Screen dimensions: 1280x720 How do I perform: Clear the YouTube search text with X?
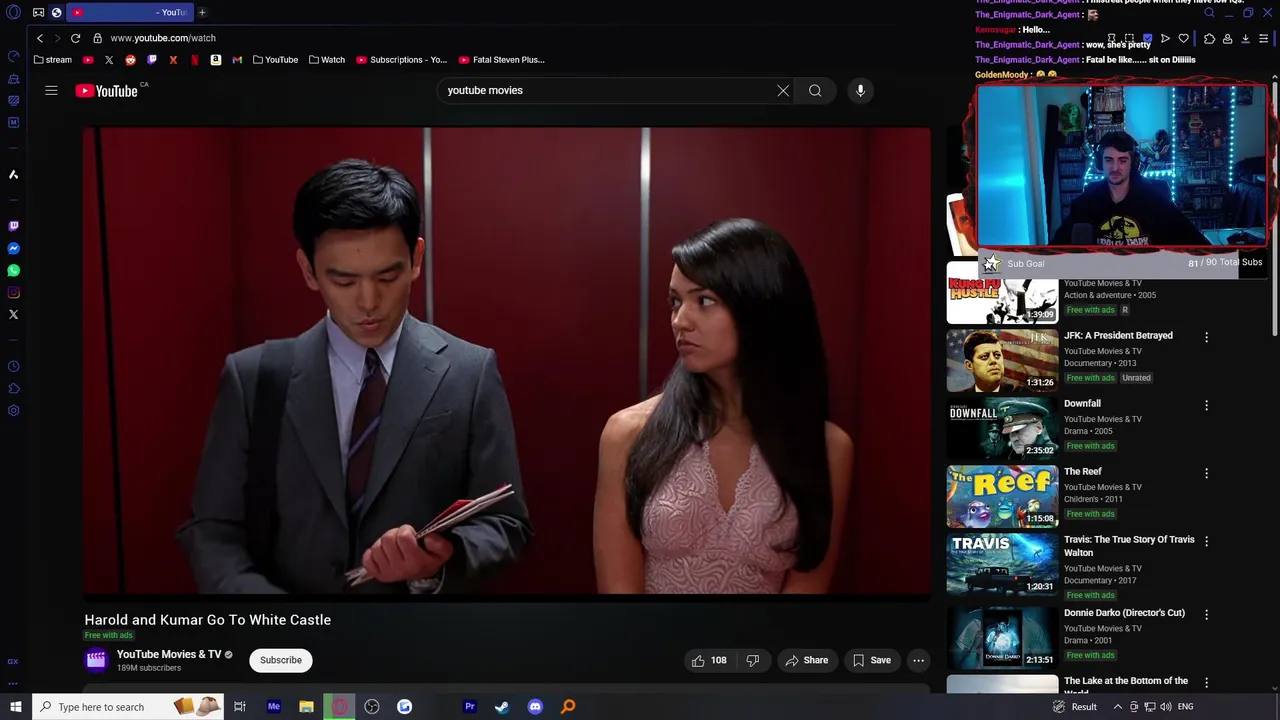783,91
